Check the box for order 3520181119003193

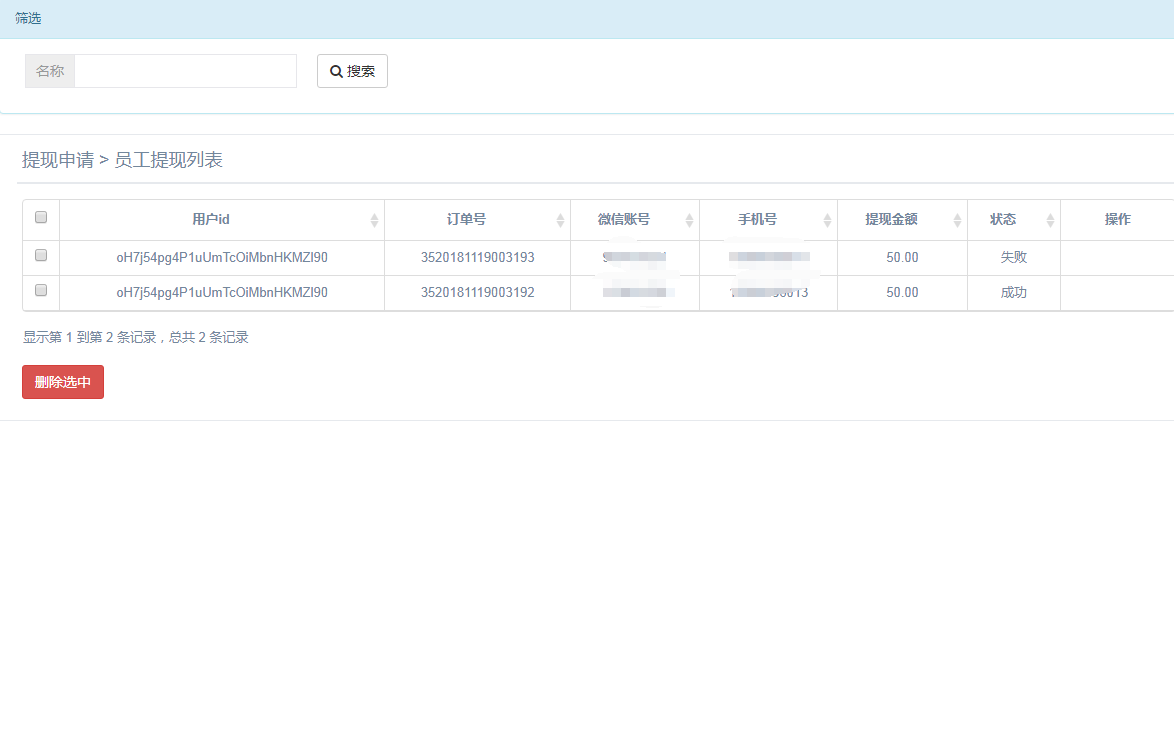click(41, 256)
